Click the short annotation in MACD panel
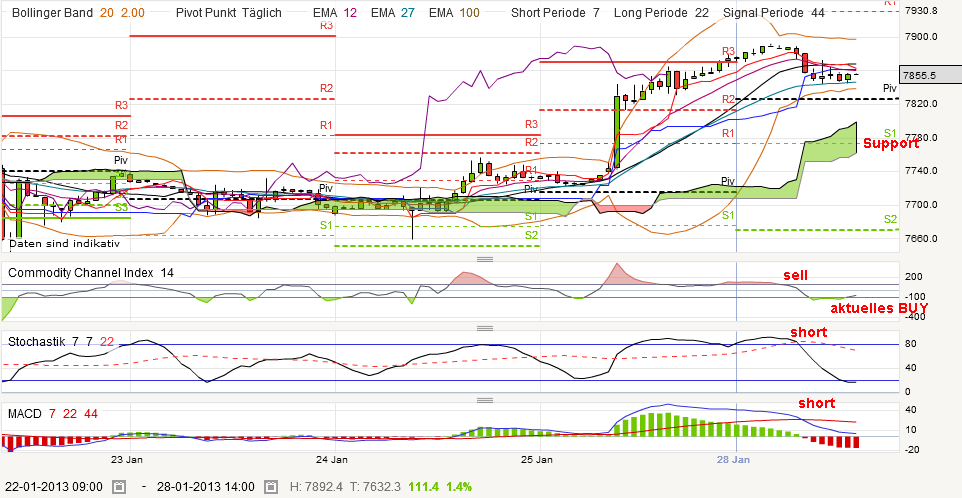Image resolution: width=962 pixels, height=498 pixels. tap(817, 403)
